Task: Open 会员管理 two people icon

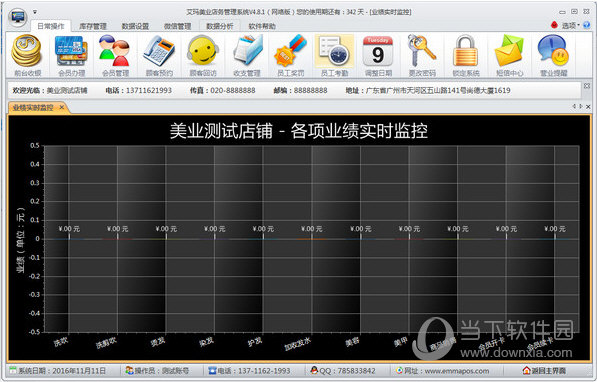Action: (x=115, y=56)
